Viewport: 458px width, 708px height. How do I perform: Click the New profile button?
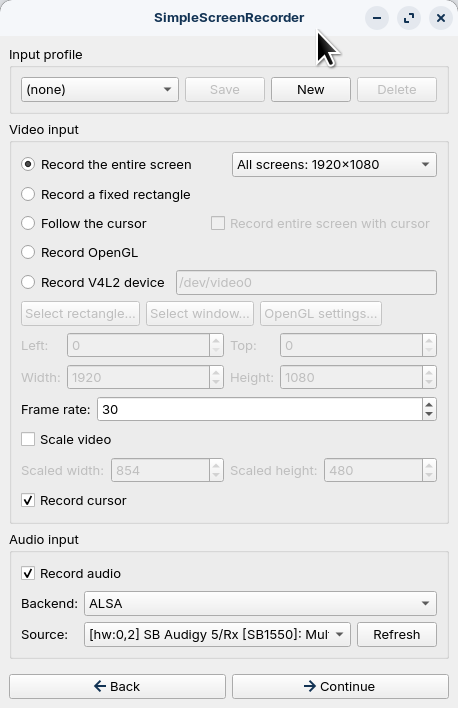[311, 89]
